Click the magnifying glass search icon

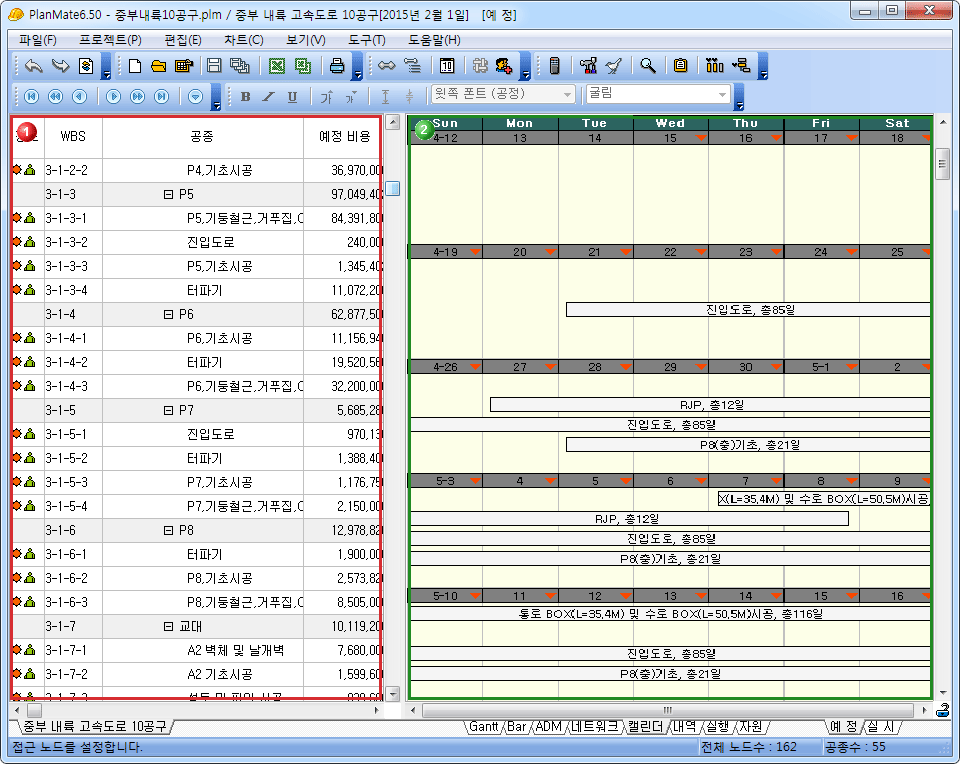click(648, 66)
